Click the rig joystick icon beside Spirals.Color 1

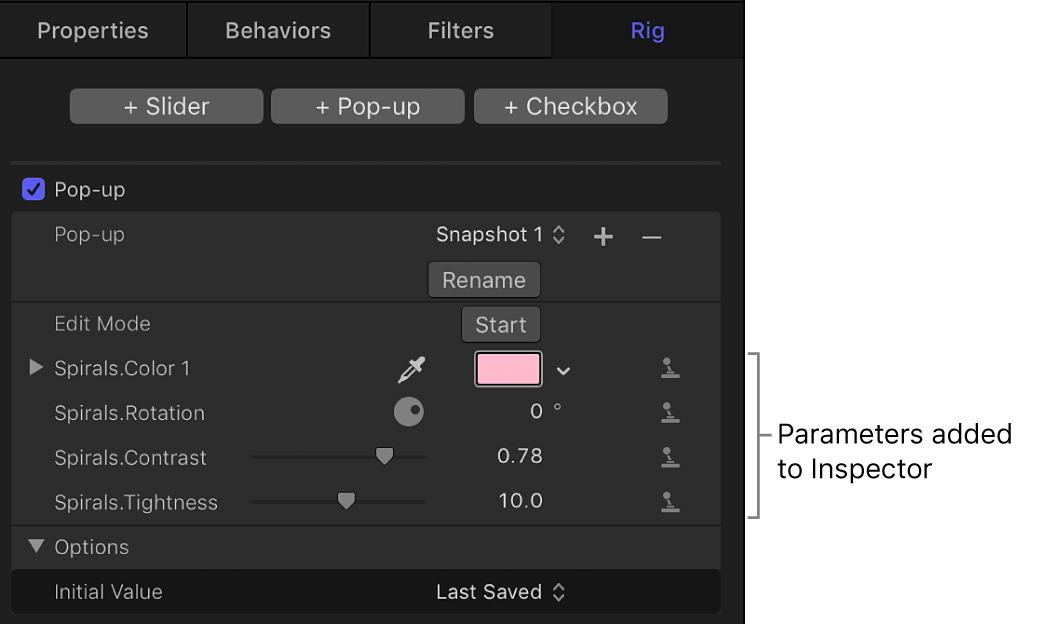tap(670, 369)
